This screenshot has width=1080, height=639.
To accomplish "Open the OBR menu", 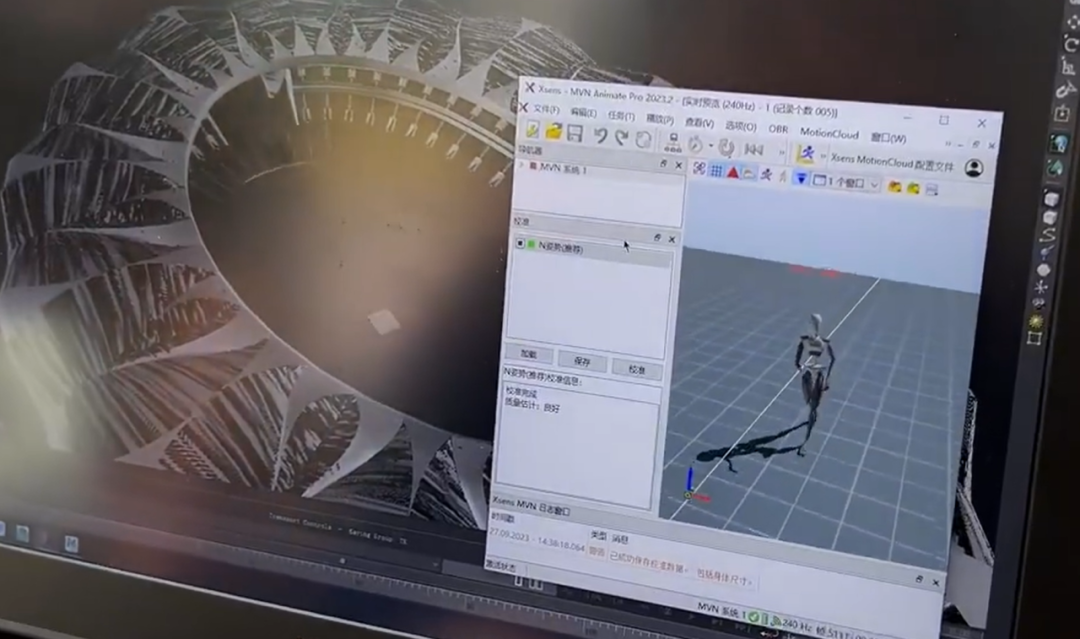I will (778, 129).
